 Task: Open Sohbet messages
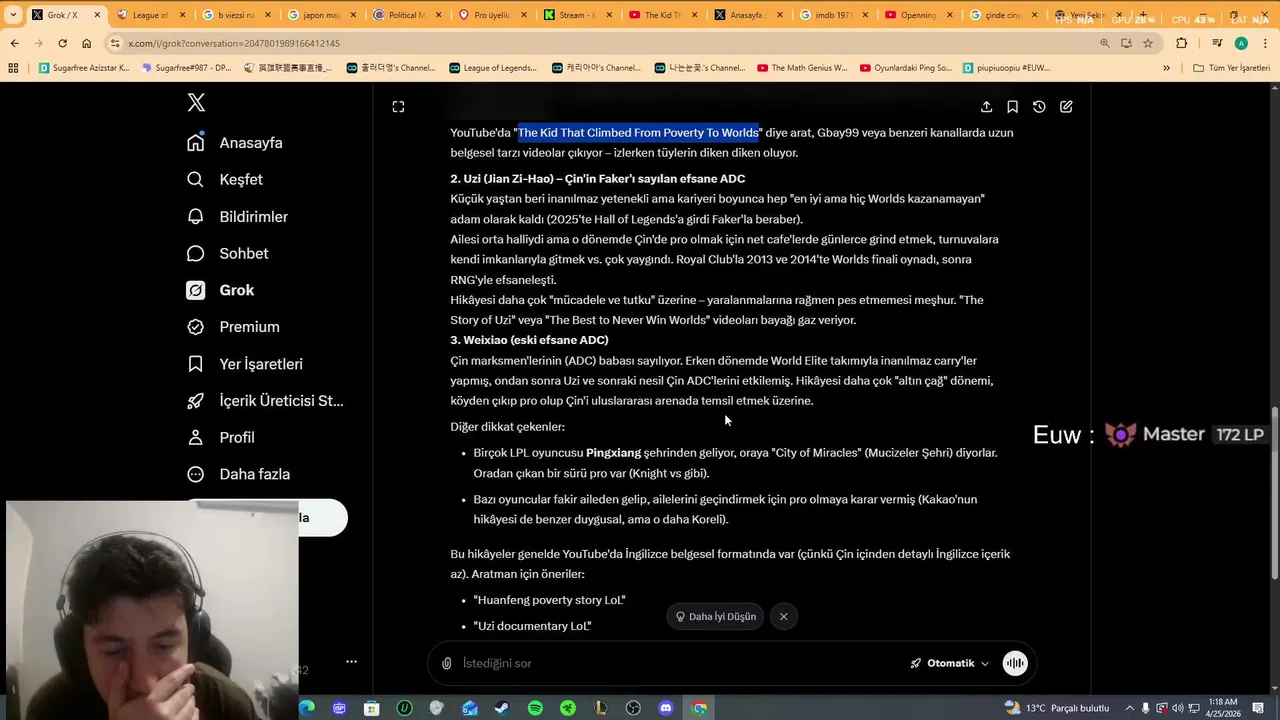(x=228, y=254)
